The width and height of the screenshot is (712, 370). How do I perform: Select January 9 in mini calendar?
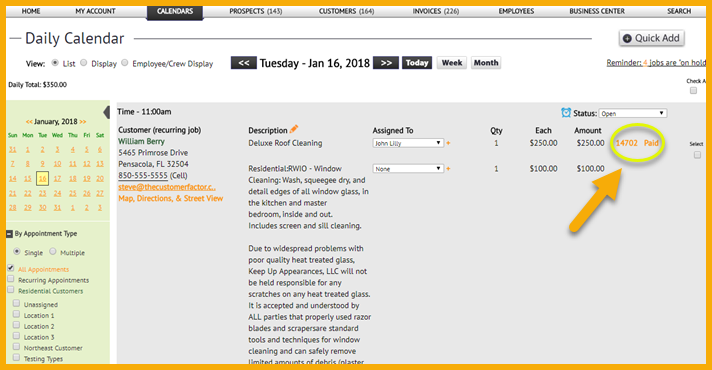42,164
